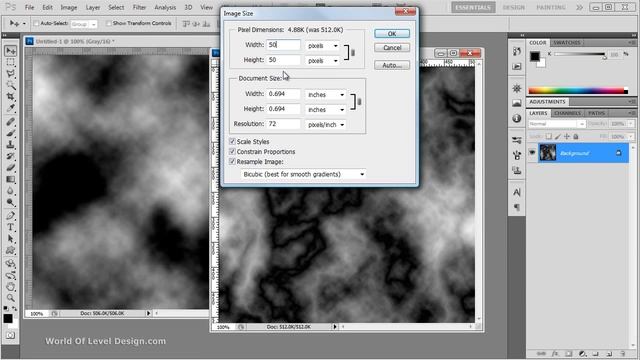Click the foreground color swatch in Color panel

pos(535,56)
